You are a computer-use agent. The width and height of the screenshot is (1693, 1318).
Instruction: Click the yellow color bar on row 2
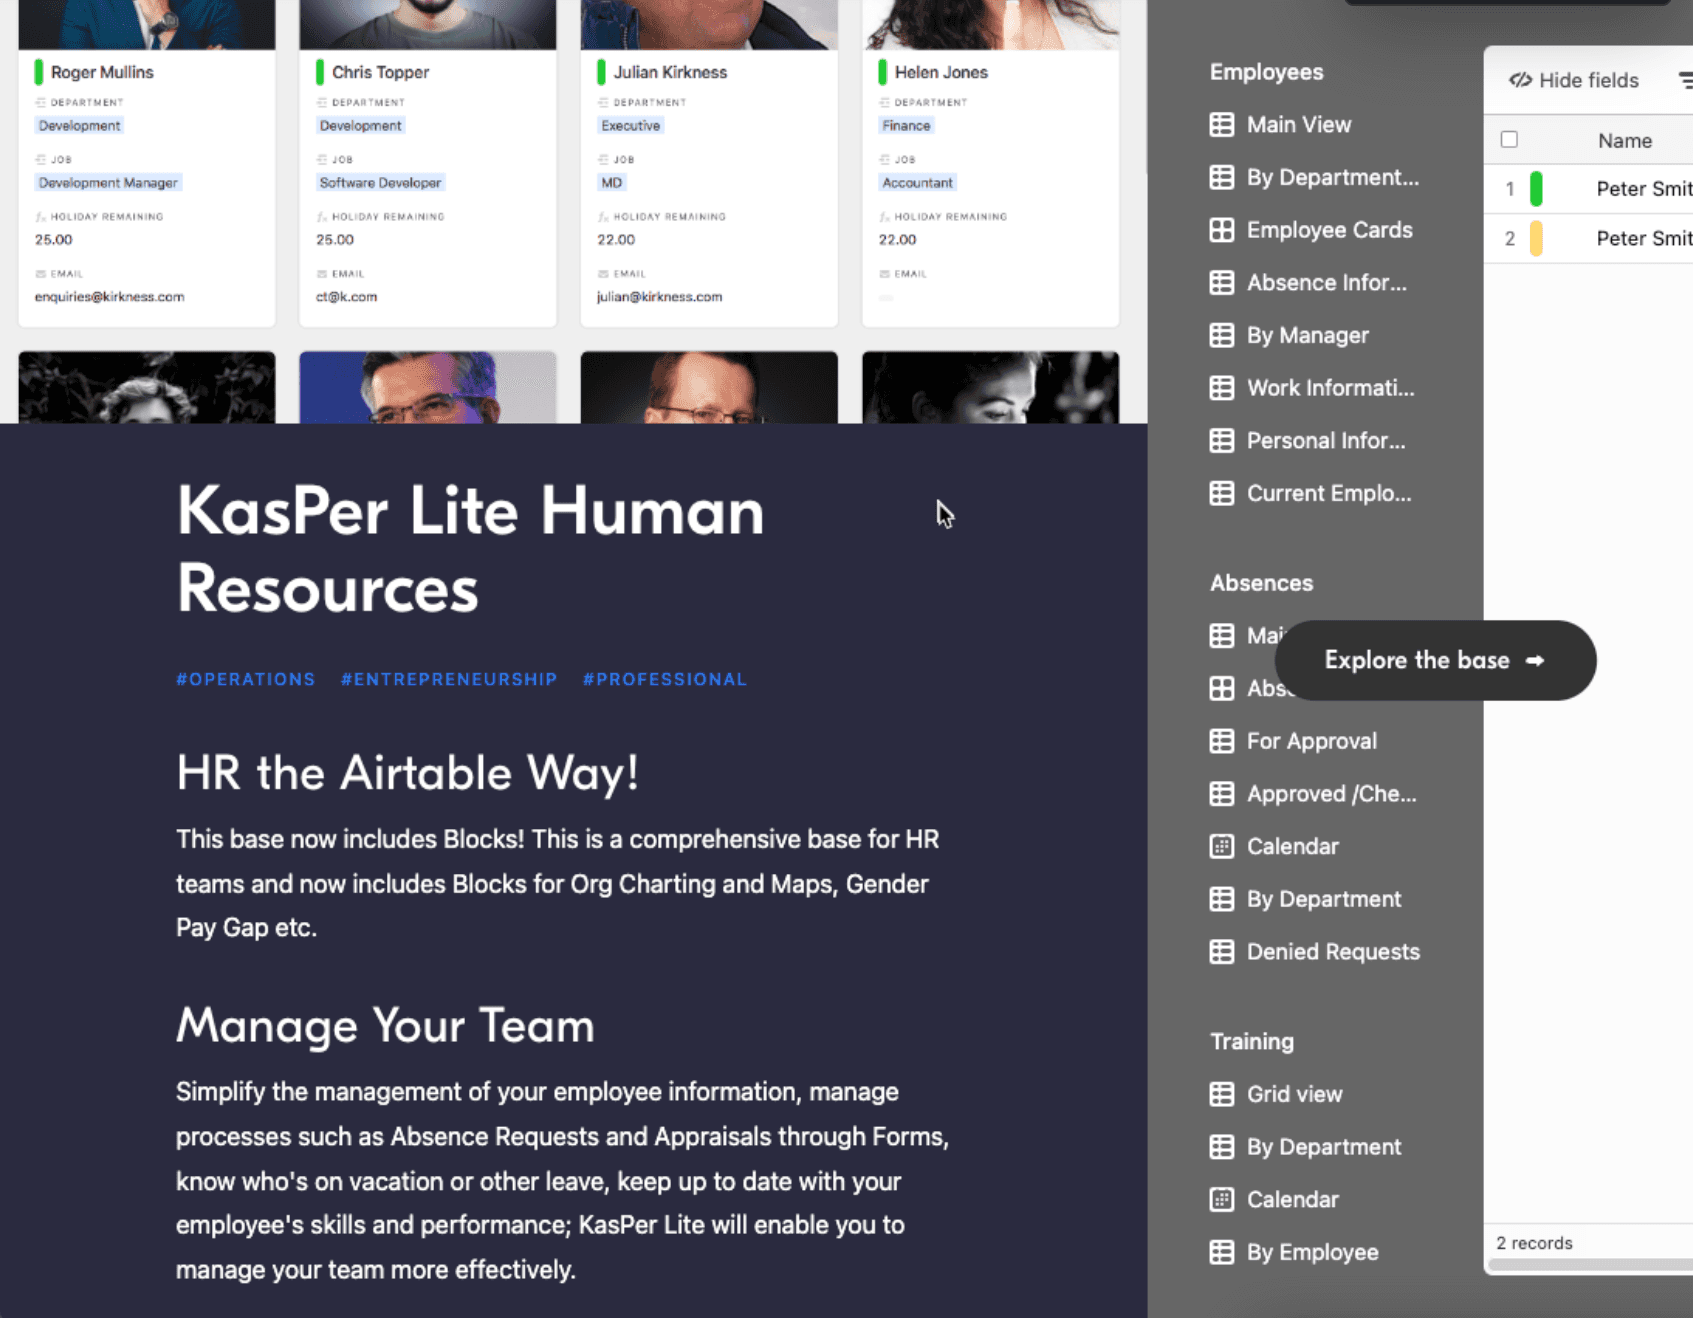pos(1536,239)
